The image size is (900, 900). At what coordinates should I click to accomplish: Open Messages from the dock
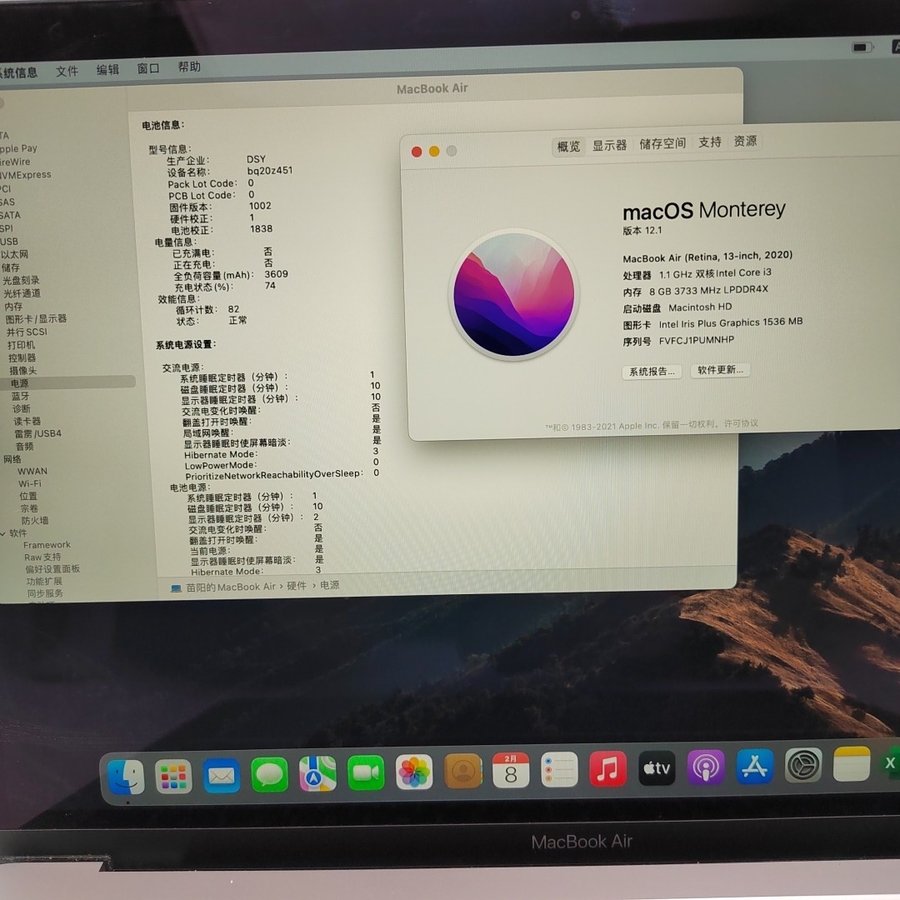point(269,774)
